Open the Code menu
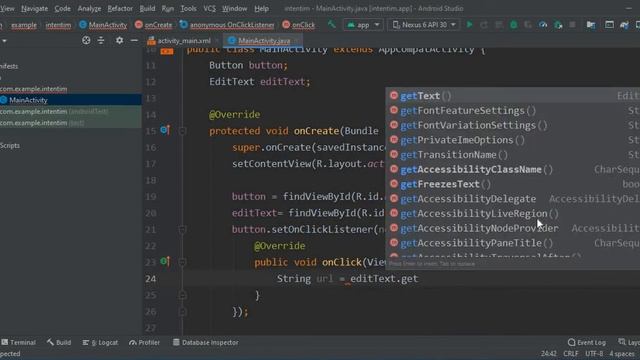Screen dimensions: 640x360 pyautogui.click(x=62, y=8)
